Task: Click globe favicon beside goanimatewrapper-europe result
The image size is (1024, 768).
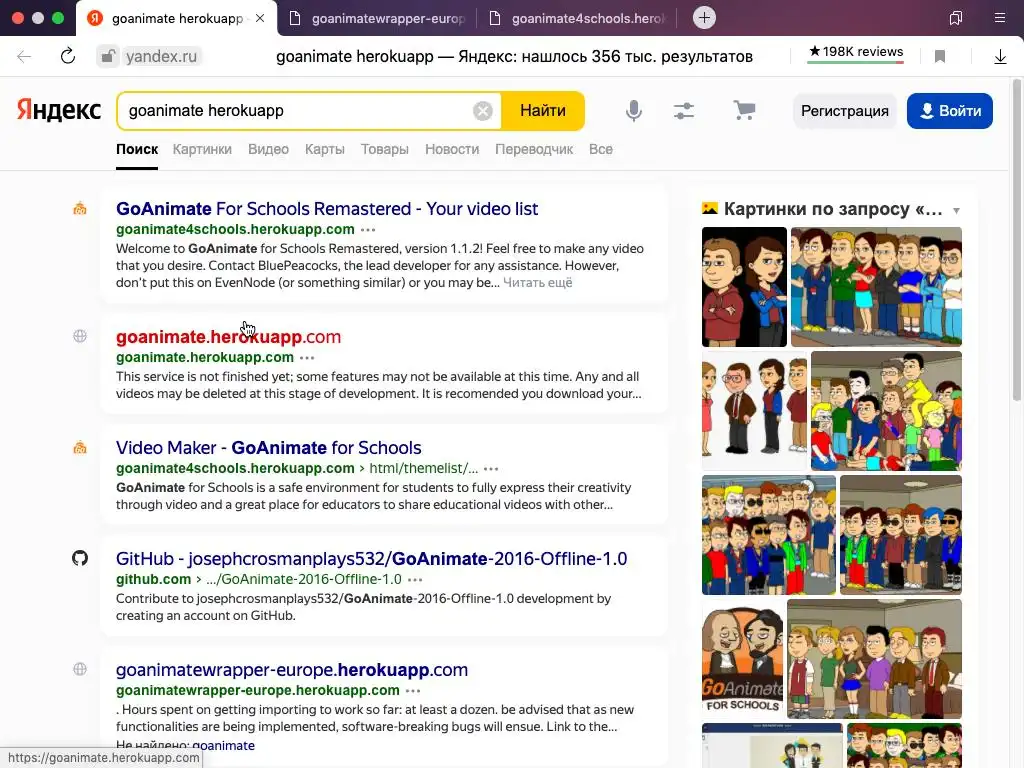Action: click(80, 669)
